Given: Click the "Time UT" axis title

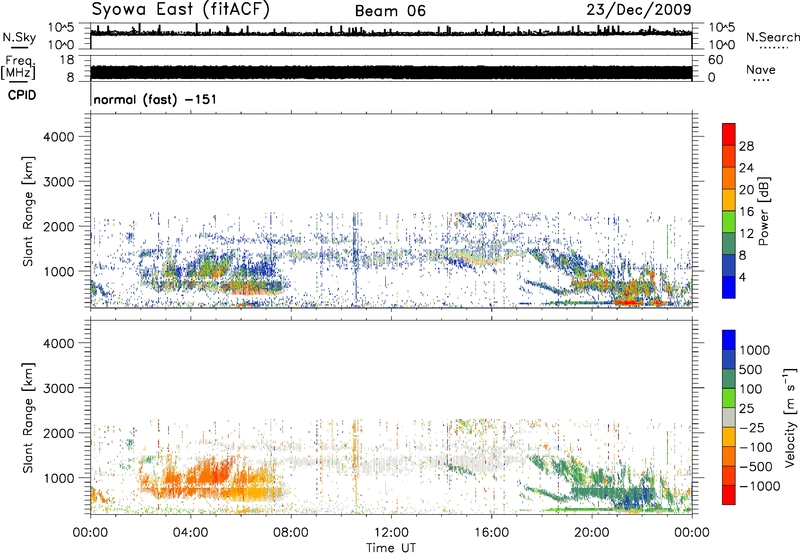Looking at the screenshot, I should coord(391,548).
